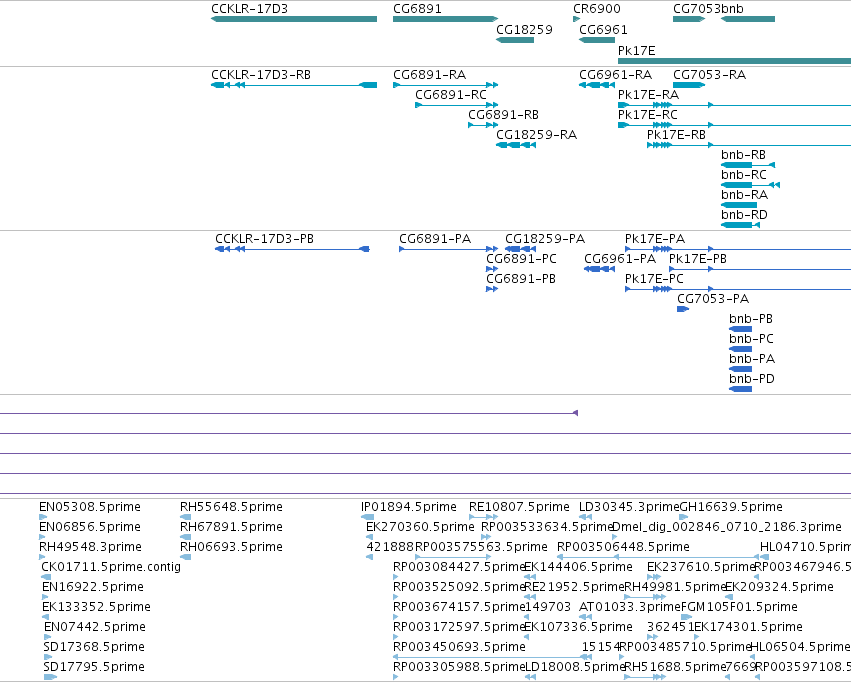Select EST RH67891.5prime
This screenshot has width=851, height=682.
(186, 537)
